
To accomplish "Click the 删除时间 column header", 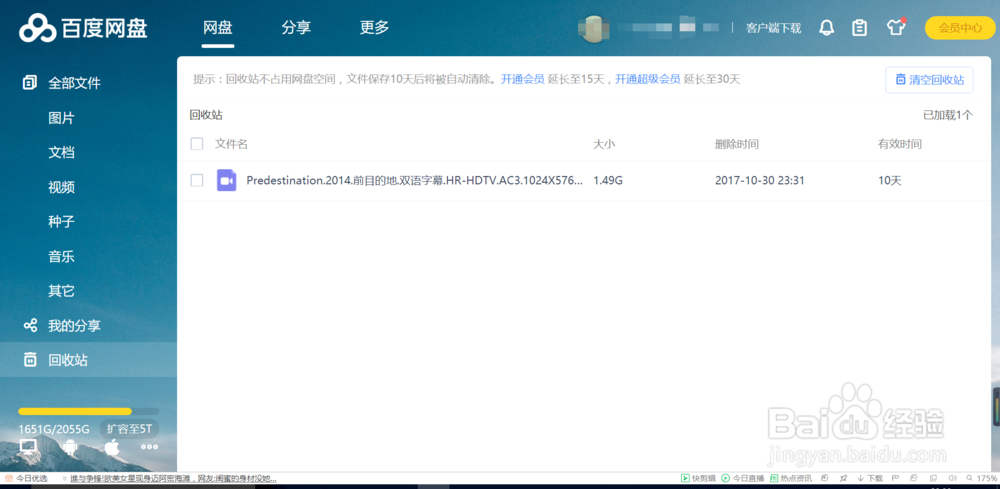I will 737,144.
